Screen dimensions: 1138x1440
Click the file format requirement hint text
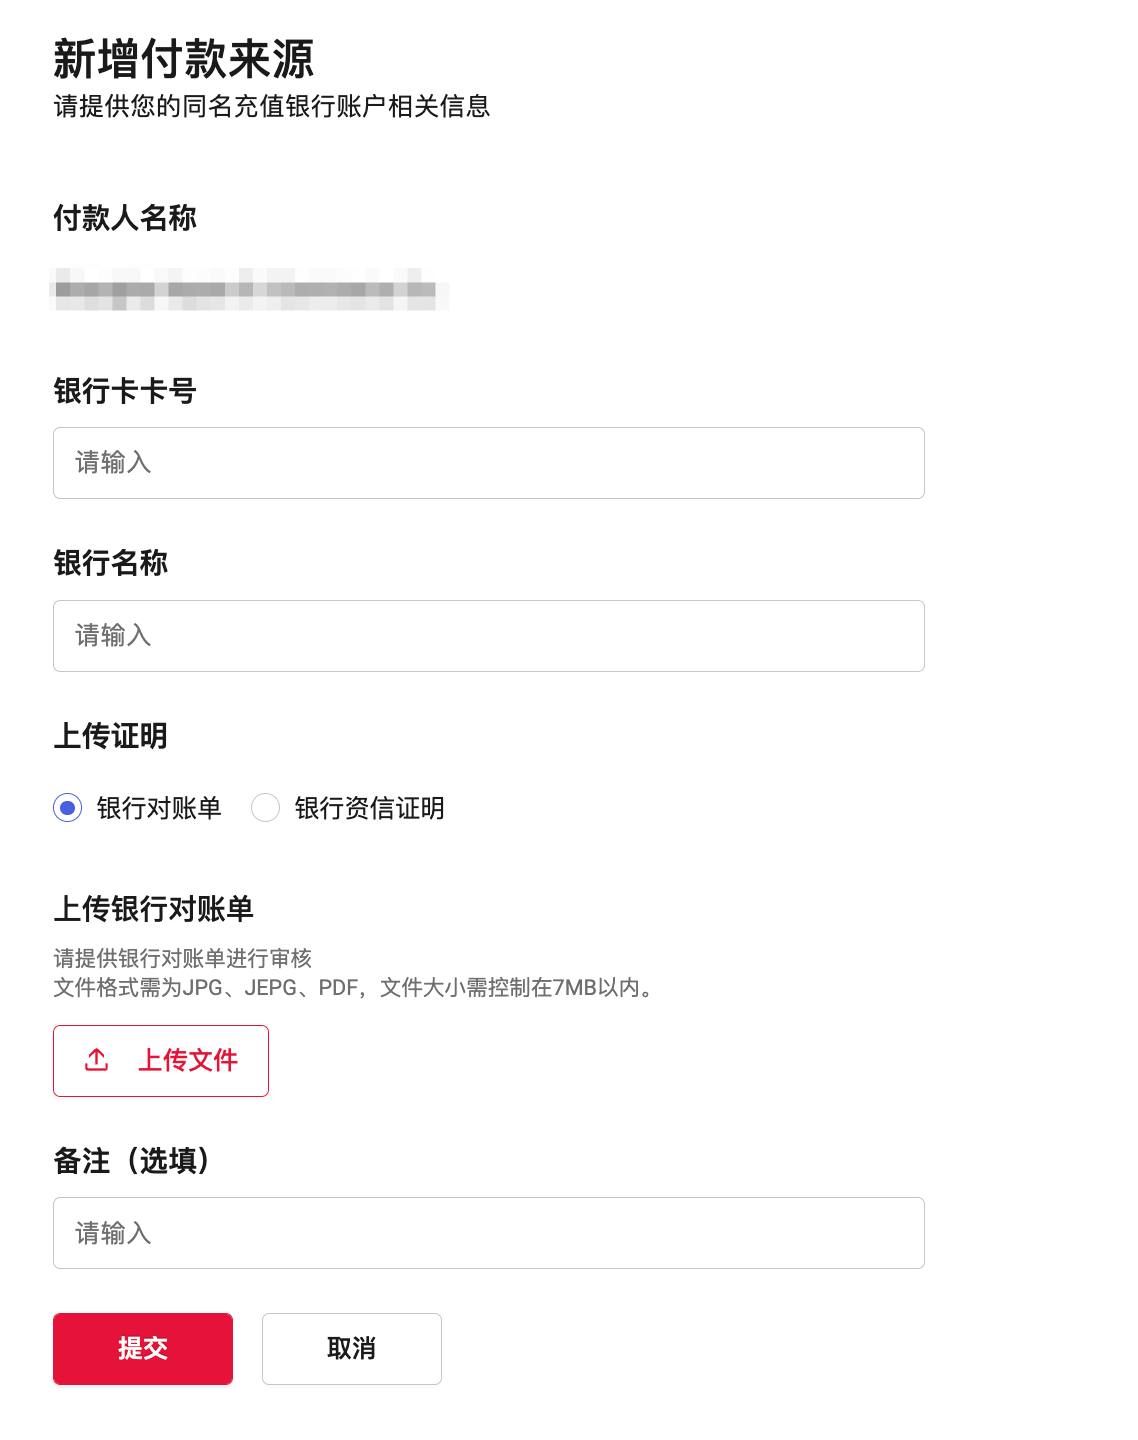356,988
